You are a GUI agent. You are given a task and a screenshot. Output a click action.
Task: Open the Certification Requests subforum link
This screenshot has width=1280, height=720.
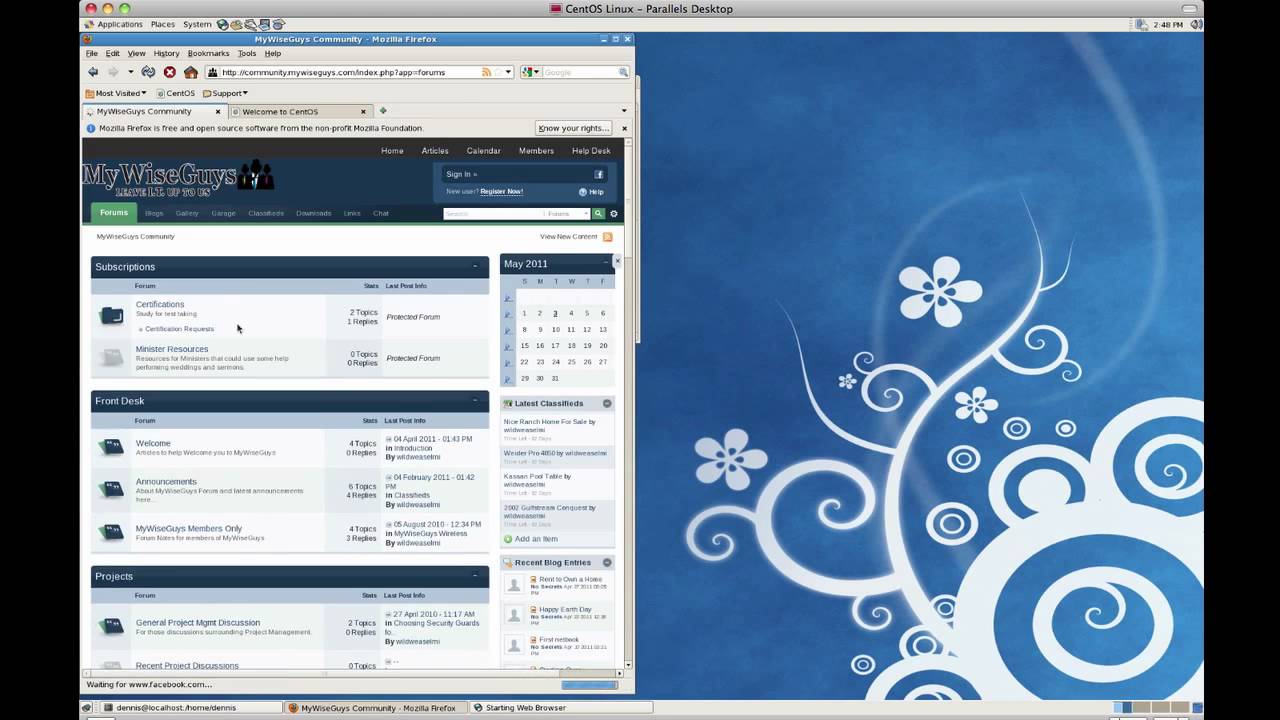click(x=179, y=329)
